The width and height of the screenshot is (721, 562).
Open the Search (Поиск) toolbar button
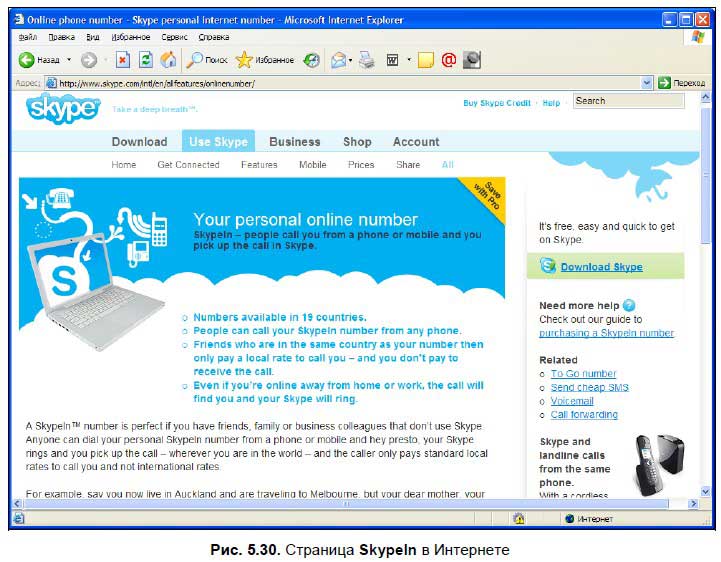coord(207,60)
